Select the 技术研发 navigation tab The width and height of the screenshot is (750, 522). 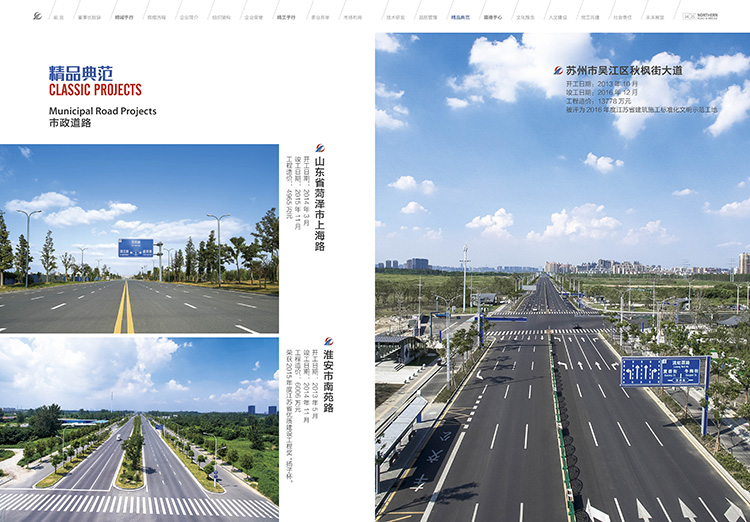[396, 18]
